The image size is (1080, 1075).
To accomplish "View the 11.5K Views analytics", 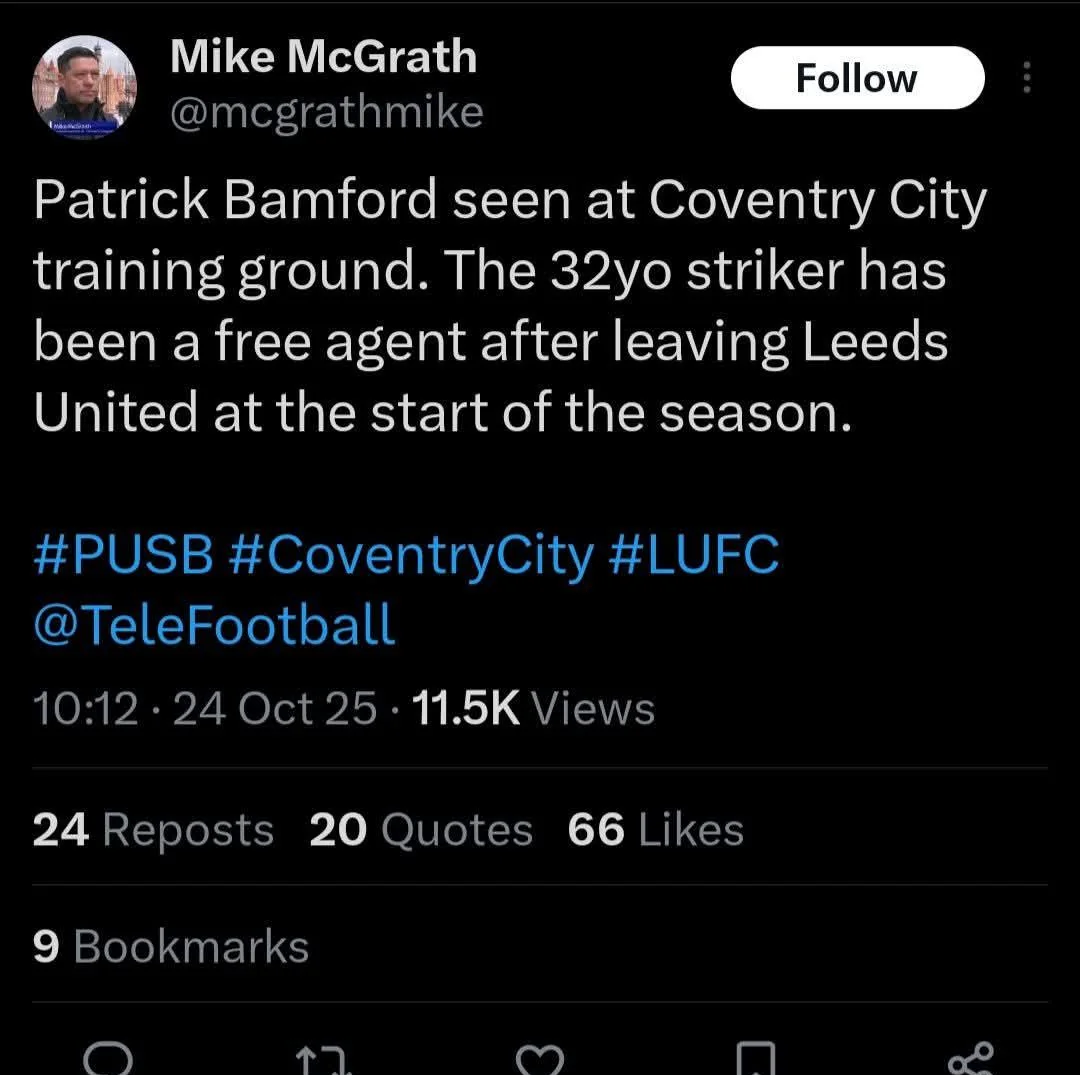I will (x=533, y=709).
